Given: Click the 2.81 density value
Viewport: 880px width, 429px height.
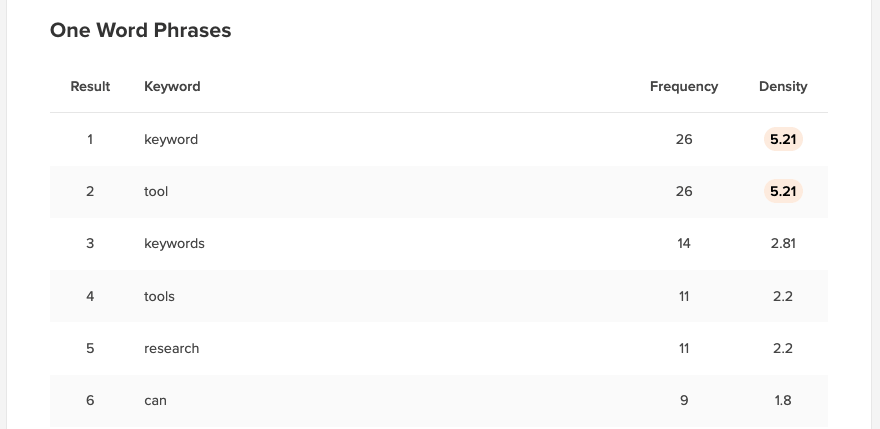Looking at the screenshot, I should click(x=783, y=244).
